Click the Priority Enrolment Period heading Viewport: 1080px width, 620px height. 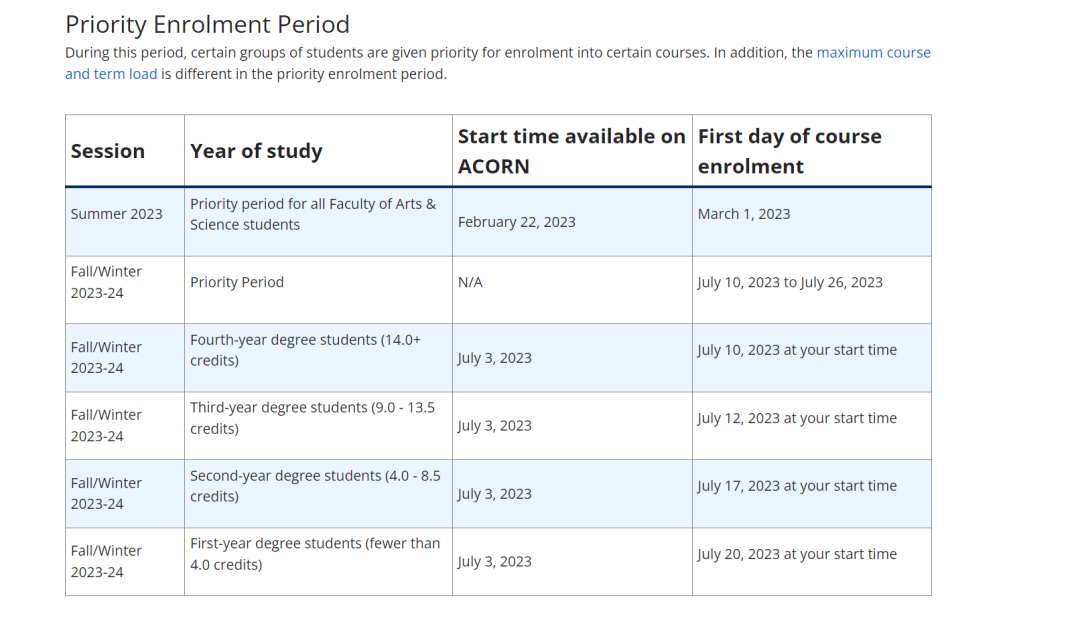tap(207, 24)
